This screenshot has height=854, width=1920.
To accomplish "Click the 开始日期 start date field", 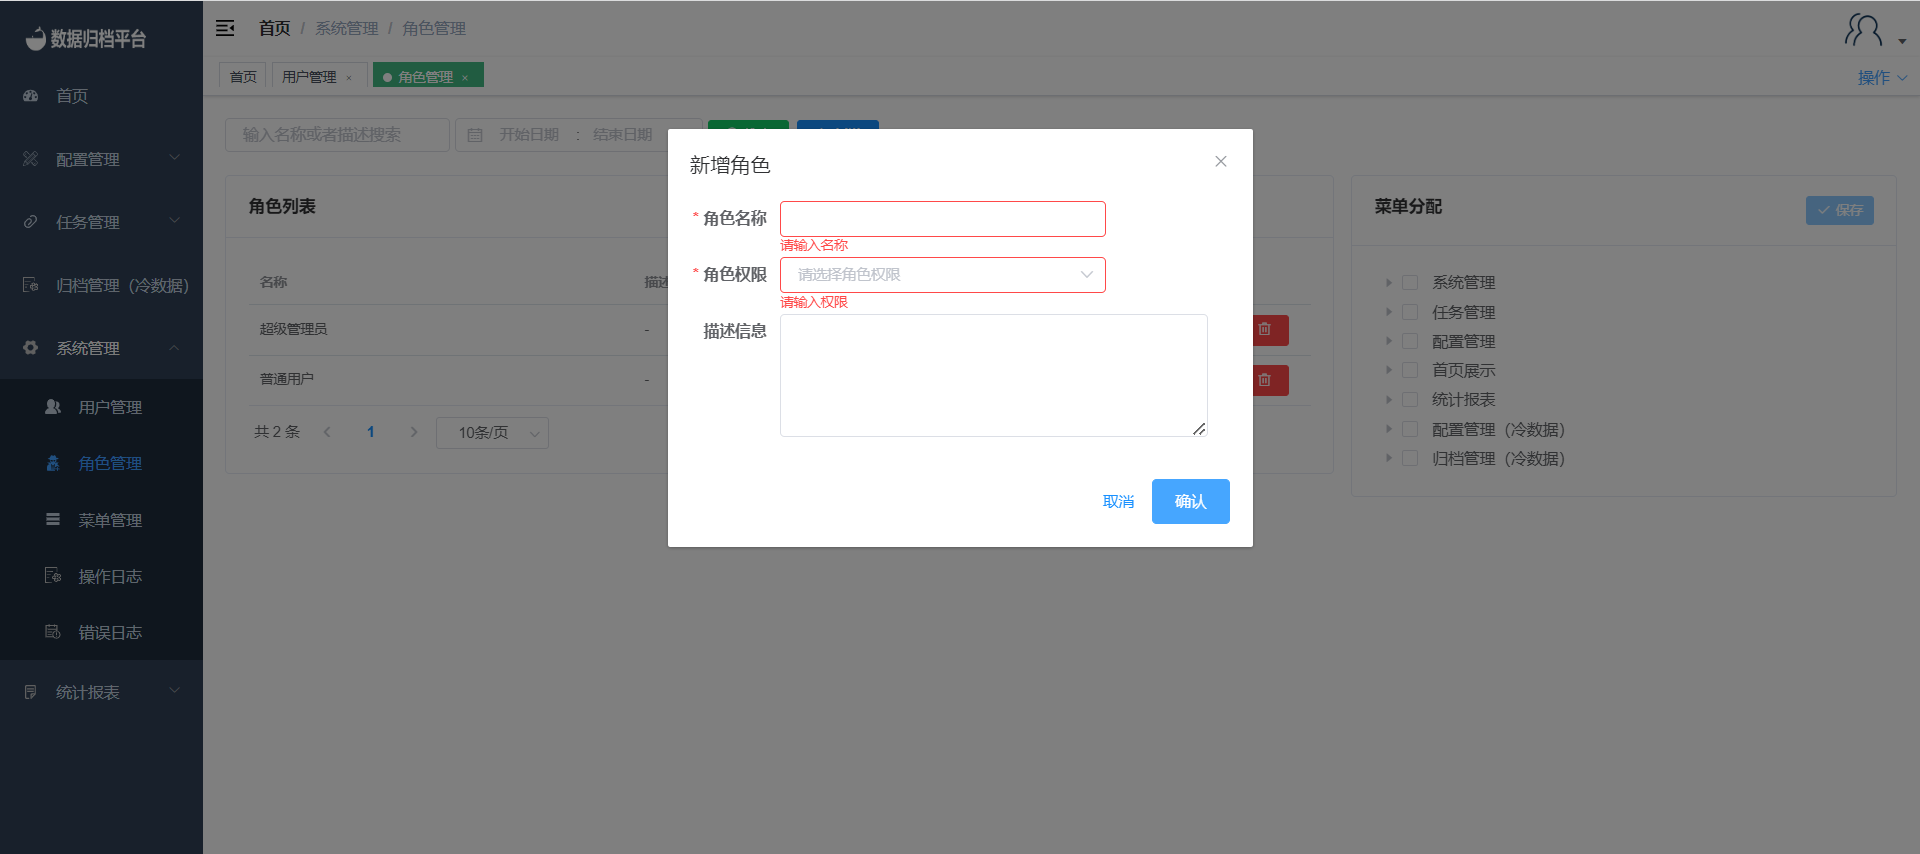I will [529, 135].
